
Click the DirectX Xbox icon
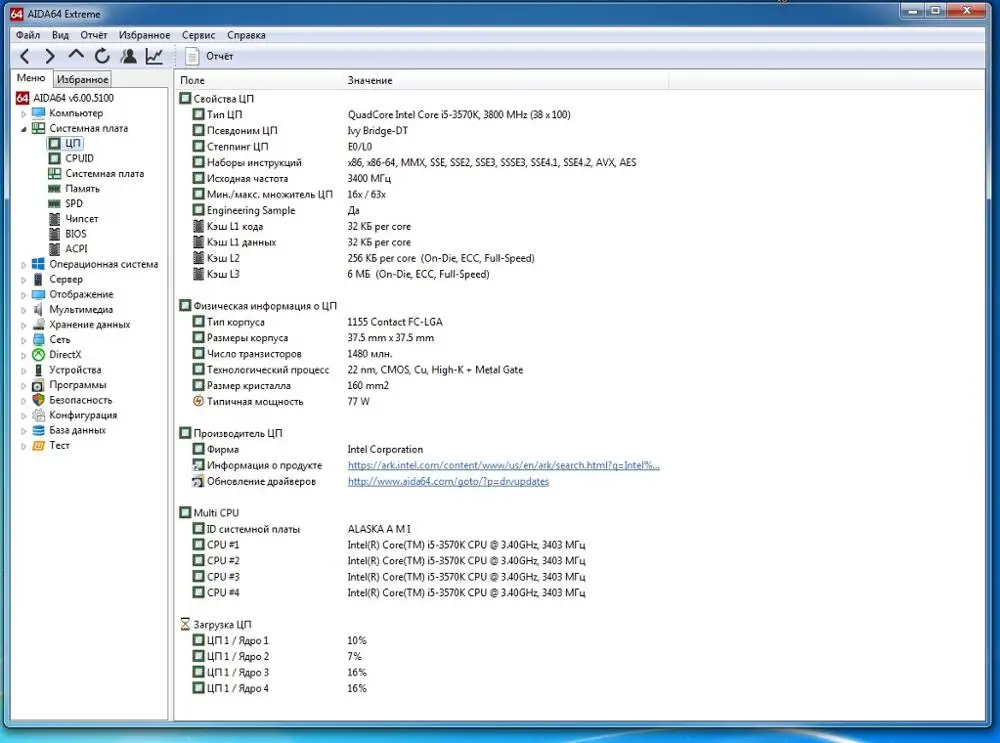[x=38, y=355]
